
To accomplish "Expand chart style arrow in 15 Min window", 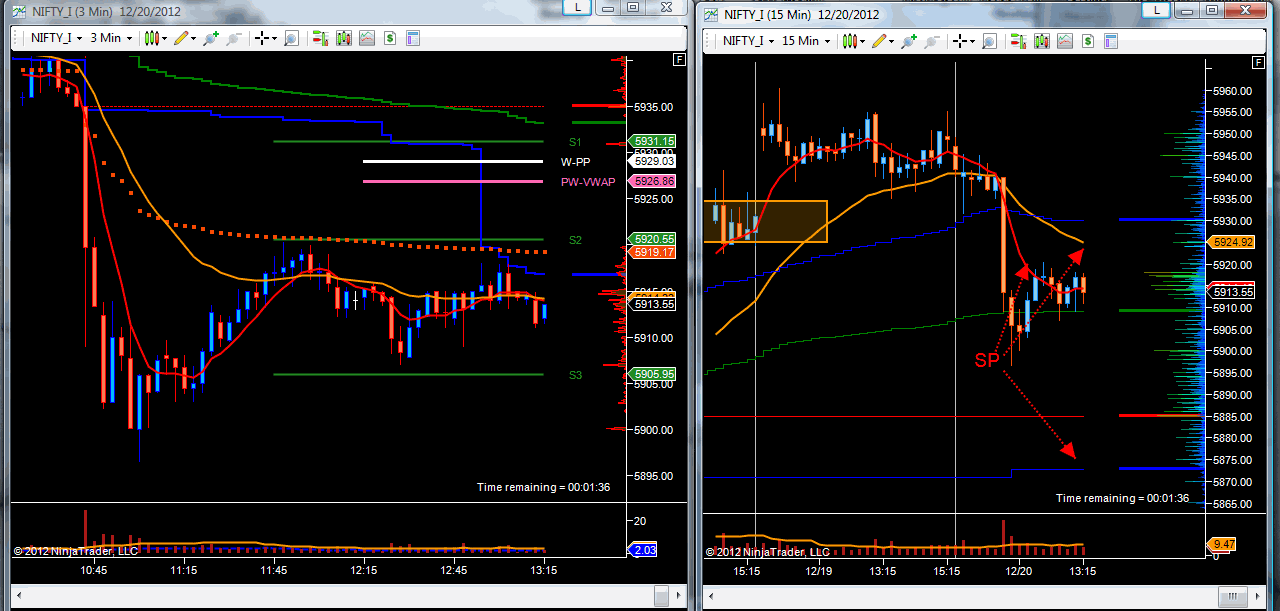I will pyautogui.click(x=863, y=41).
